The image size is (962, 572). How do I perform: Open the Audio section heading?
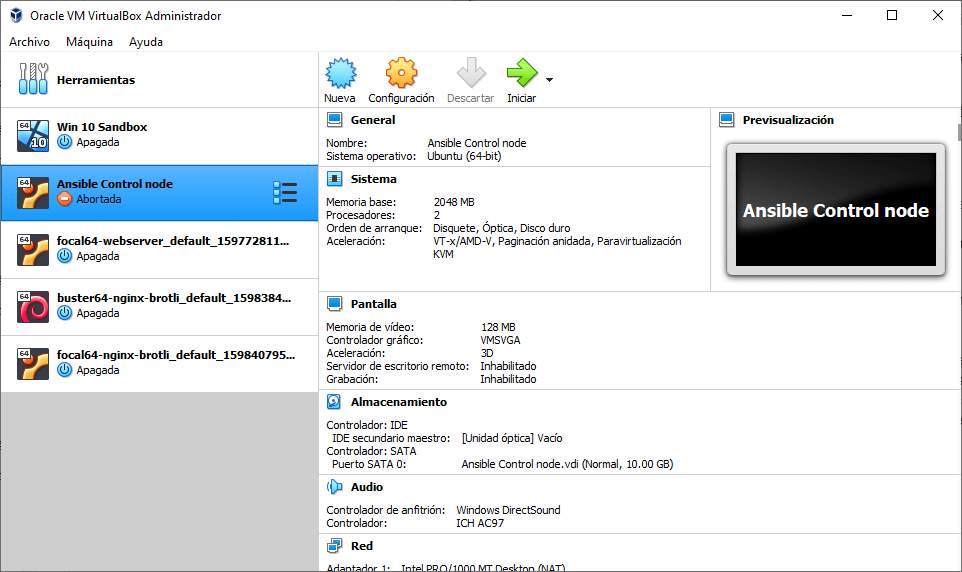(x=367, y=487)
